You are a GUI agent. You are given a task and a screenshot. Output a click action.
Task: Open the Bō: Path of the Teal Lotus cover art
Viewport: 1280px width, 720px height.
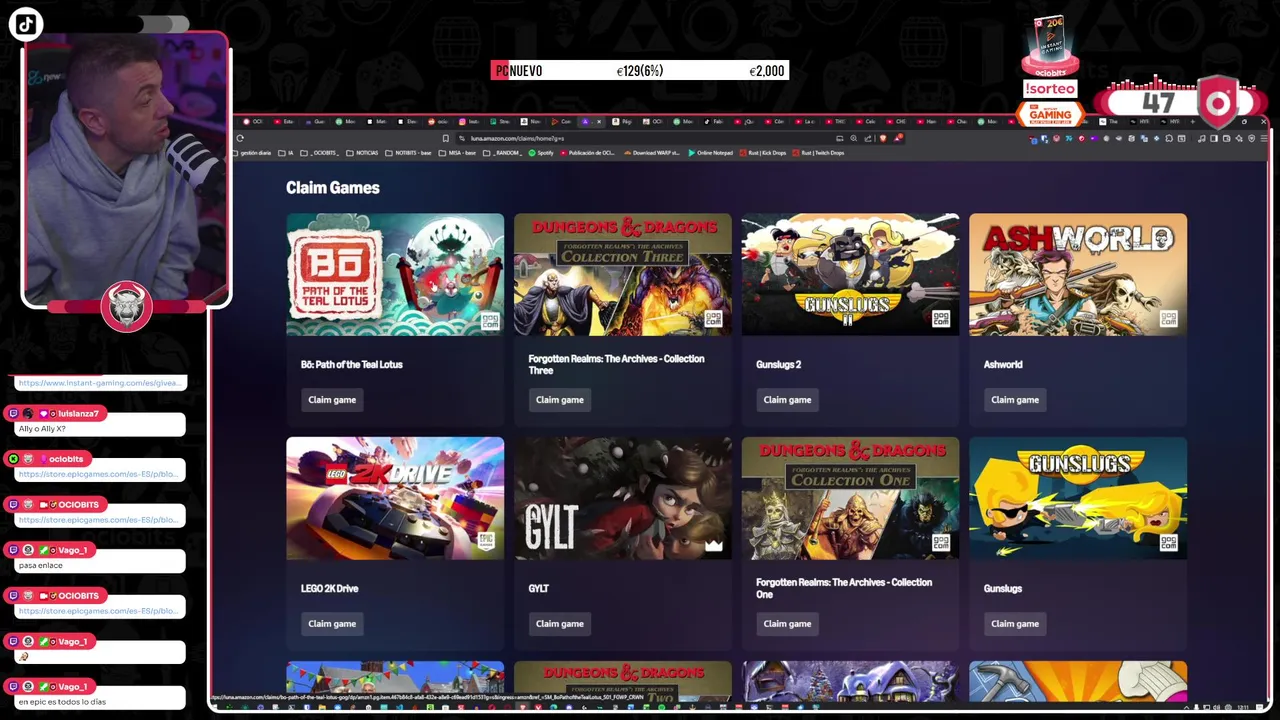[x=395, y=274]
